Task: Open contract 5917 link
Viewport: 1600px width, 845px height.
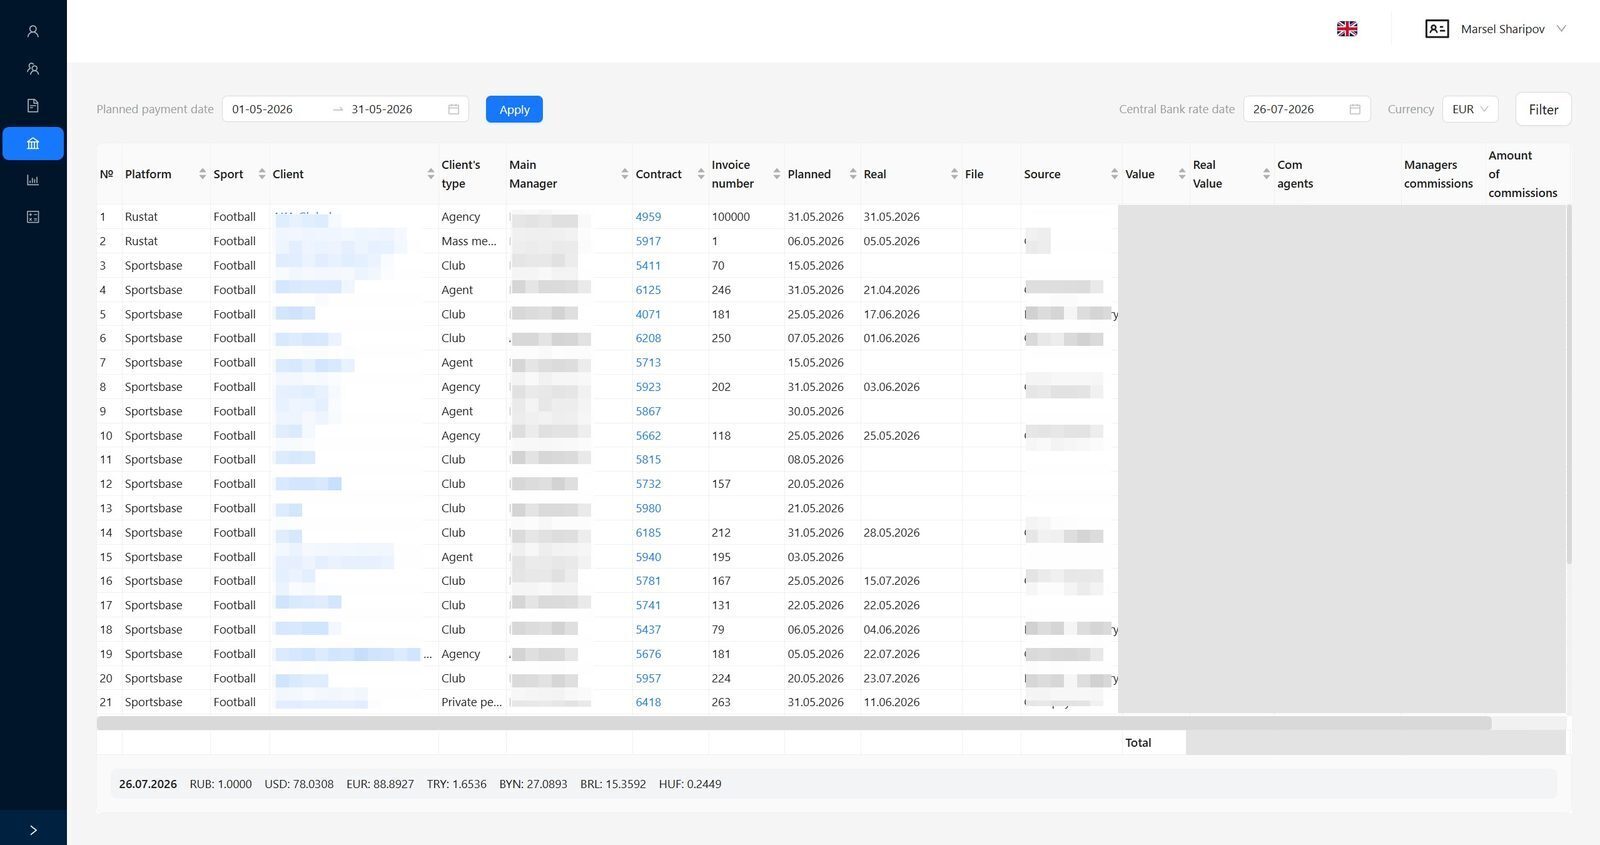Action: 648,241
